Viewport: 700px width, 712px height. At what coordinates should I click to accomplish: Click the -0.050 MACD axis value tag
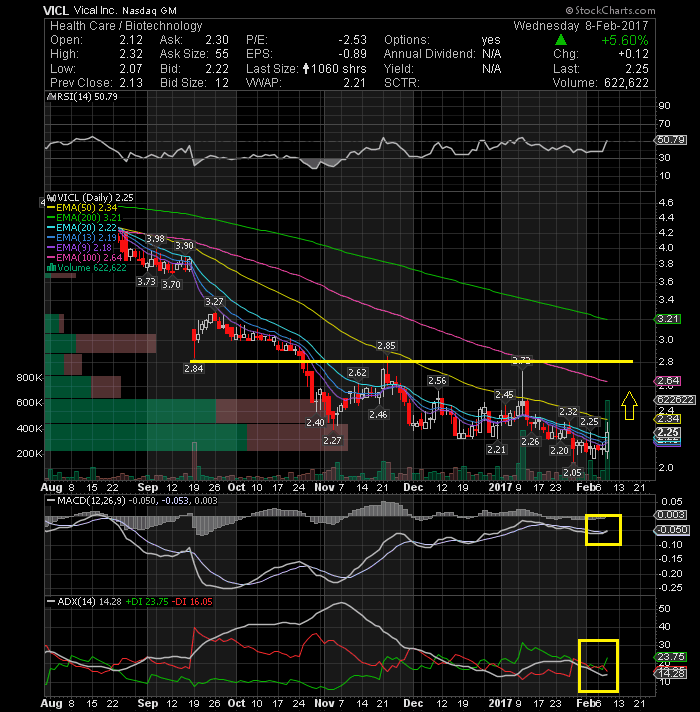click(673, 530)
